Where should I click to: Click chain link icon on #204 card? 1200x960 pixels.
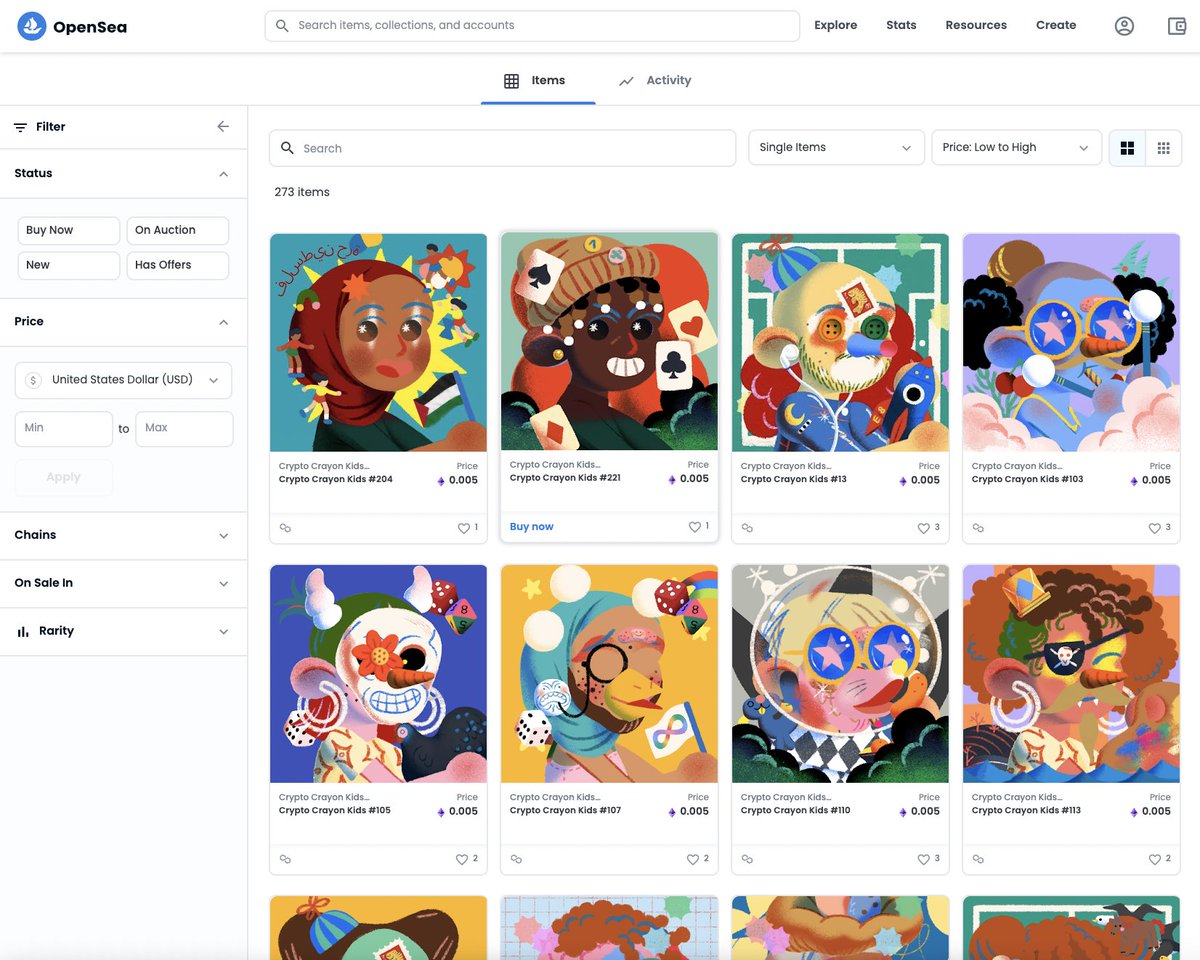point(285,528)
